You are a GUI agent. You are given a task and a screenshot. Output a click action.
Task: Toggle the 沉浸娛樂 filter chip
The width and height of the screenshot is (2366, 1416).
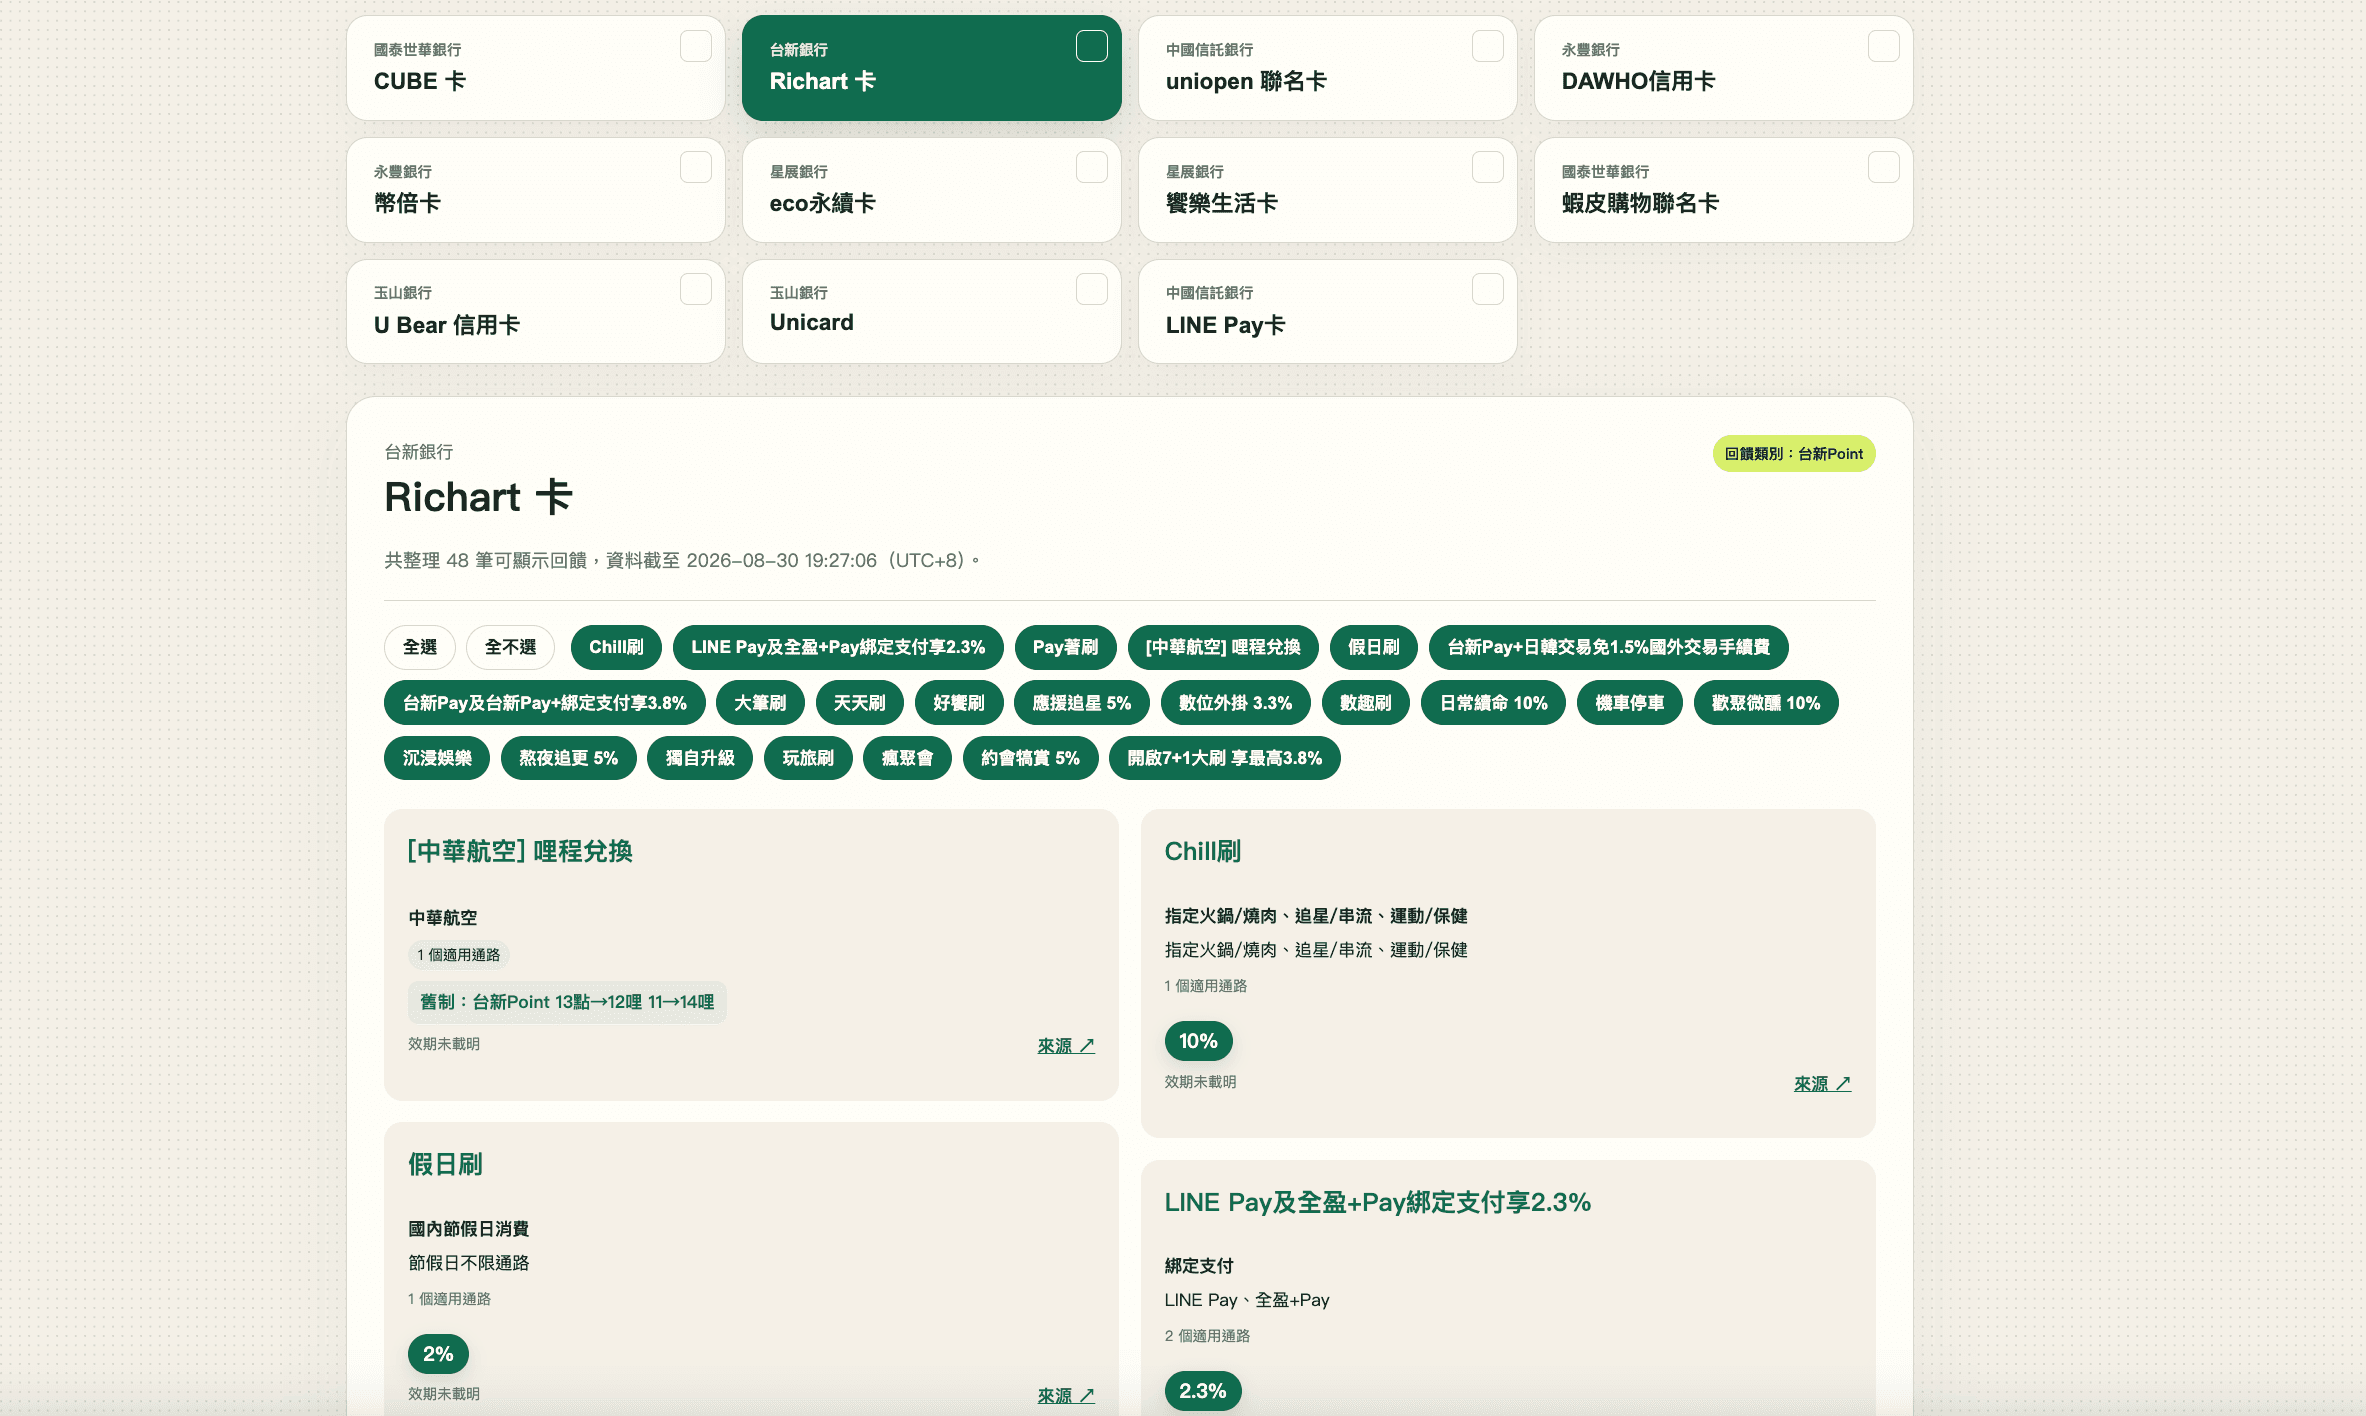437,758
